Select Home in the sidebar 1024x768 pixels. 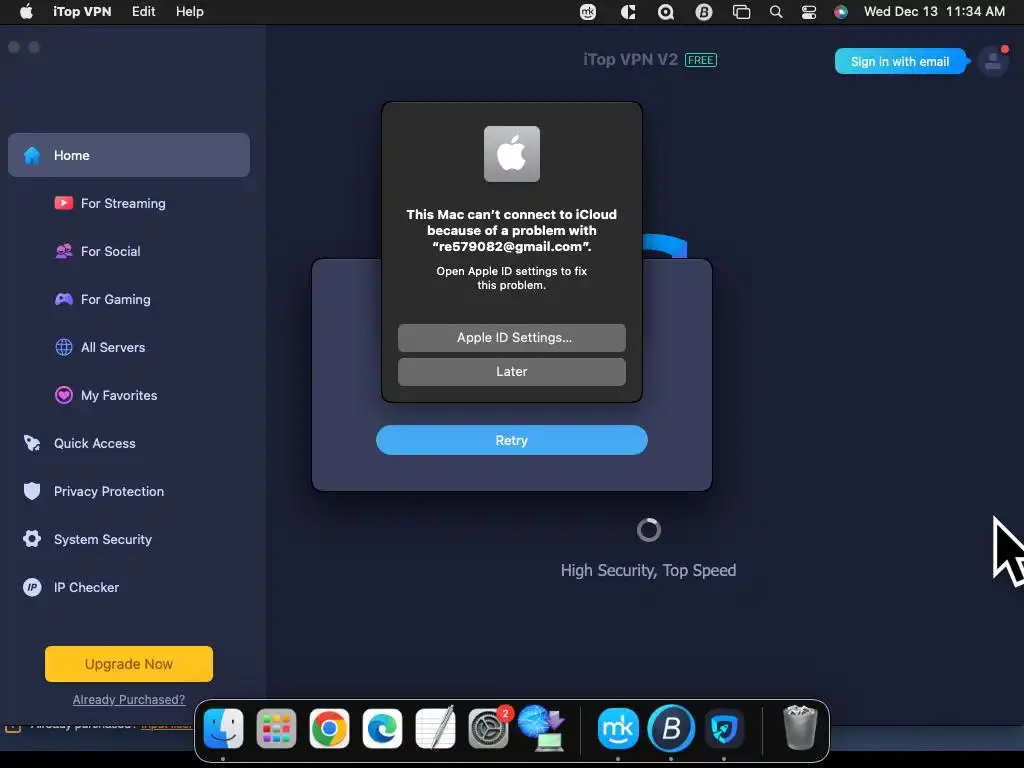click(x=129, y=155)
